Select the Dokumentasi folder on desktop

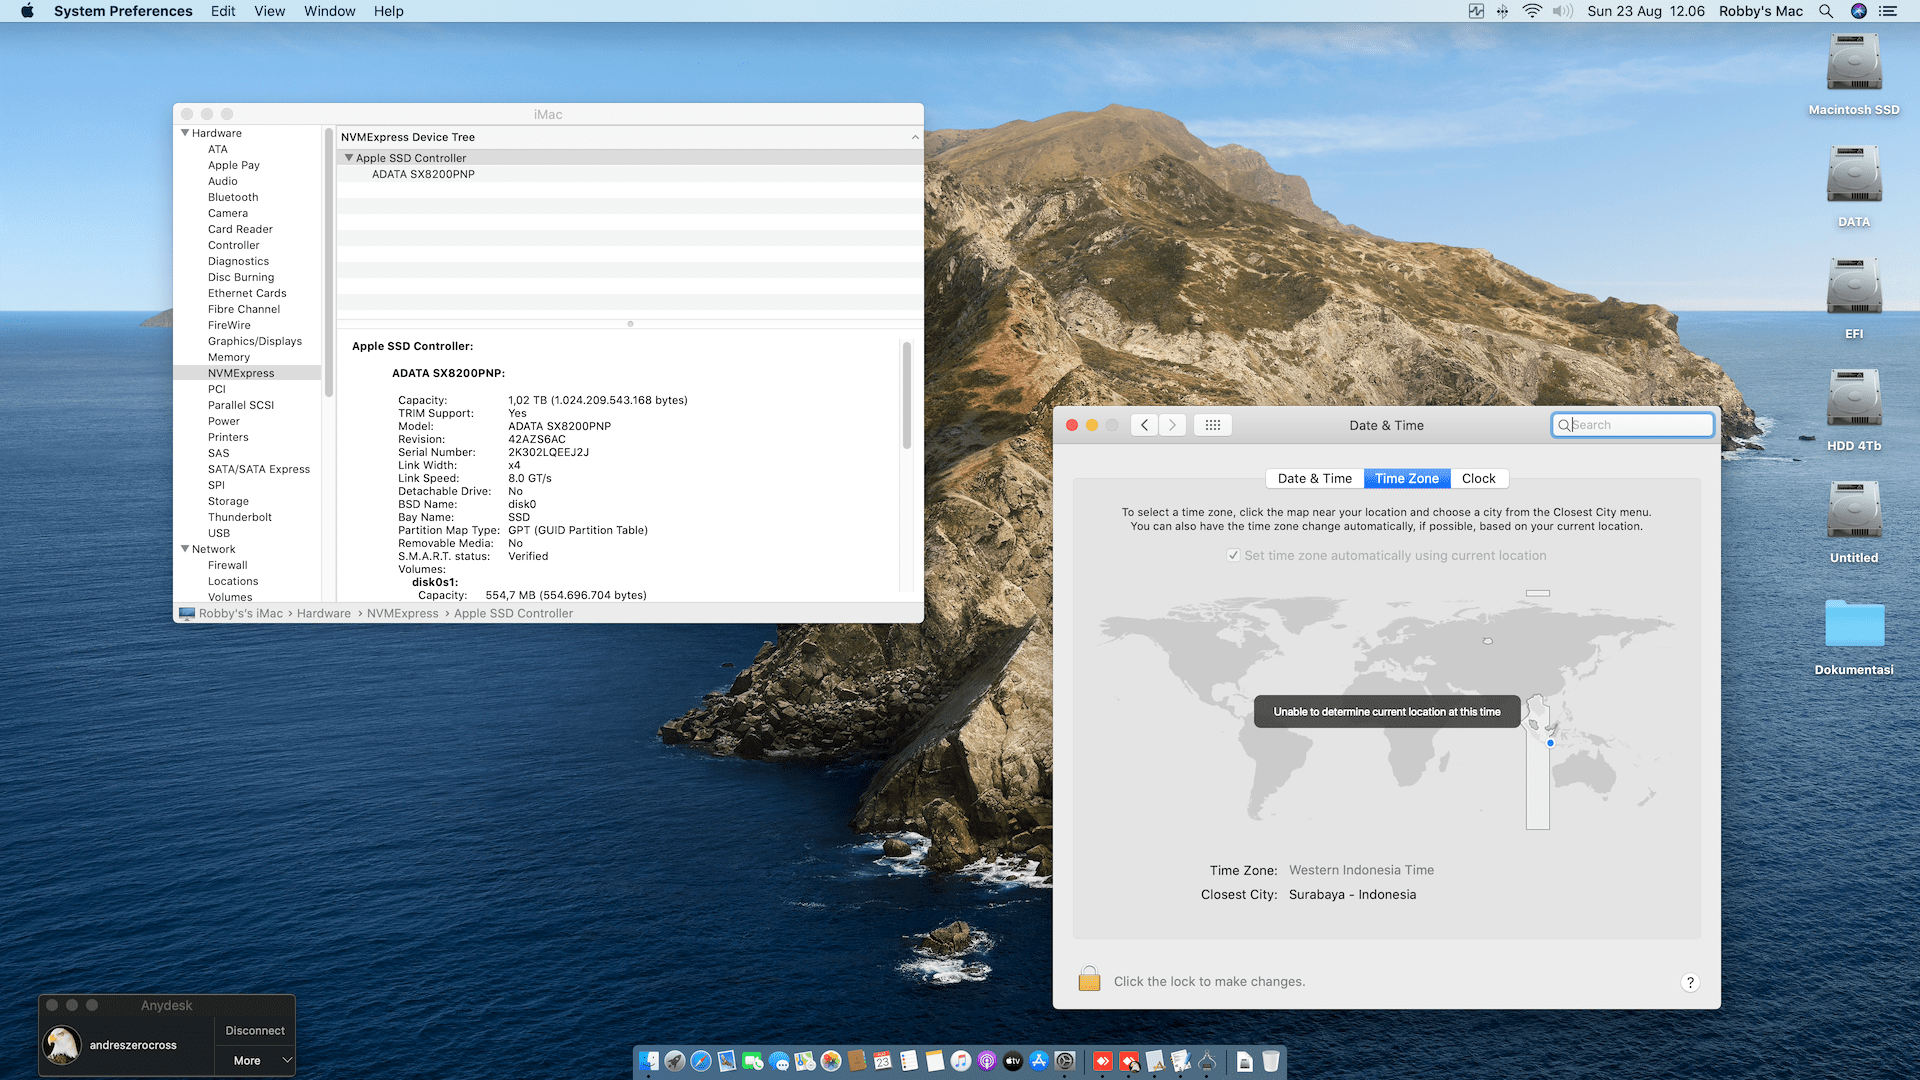[1854, 638]
